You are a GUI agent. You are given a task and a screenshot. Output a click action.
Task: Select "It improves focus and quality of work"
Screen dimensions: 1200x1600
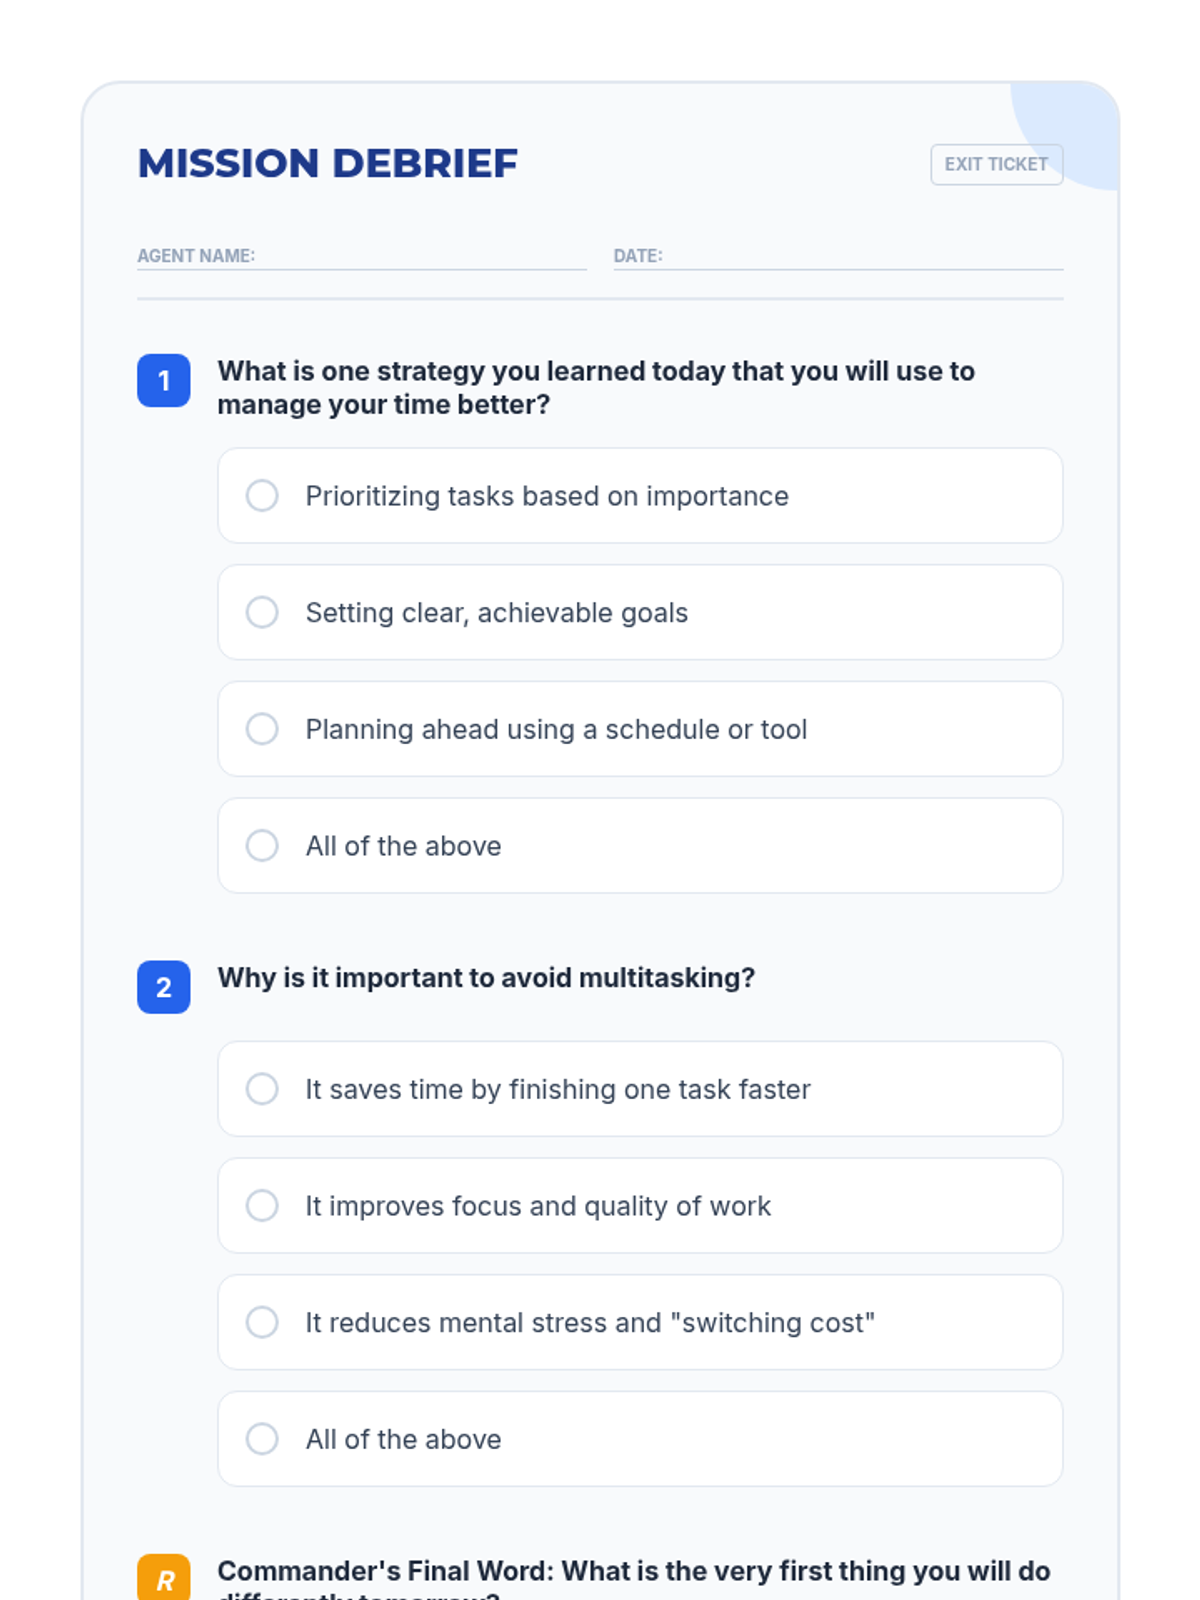pyautogui.click(x=262, y=1206)
